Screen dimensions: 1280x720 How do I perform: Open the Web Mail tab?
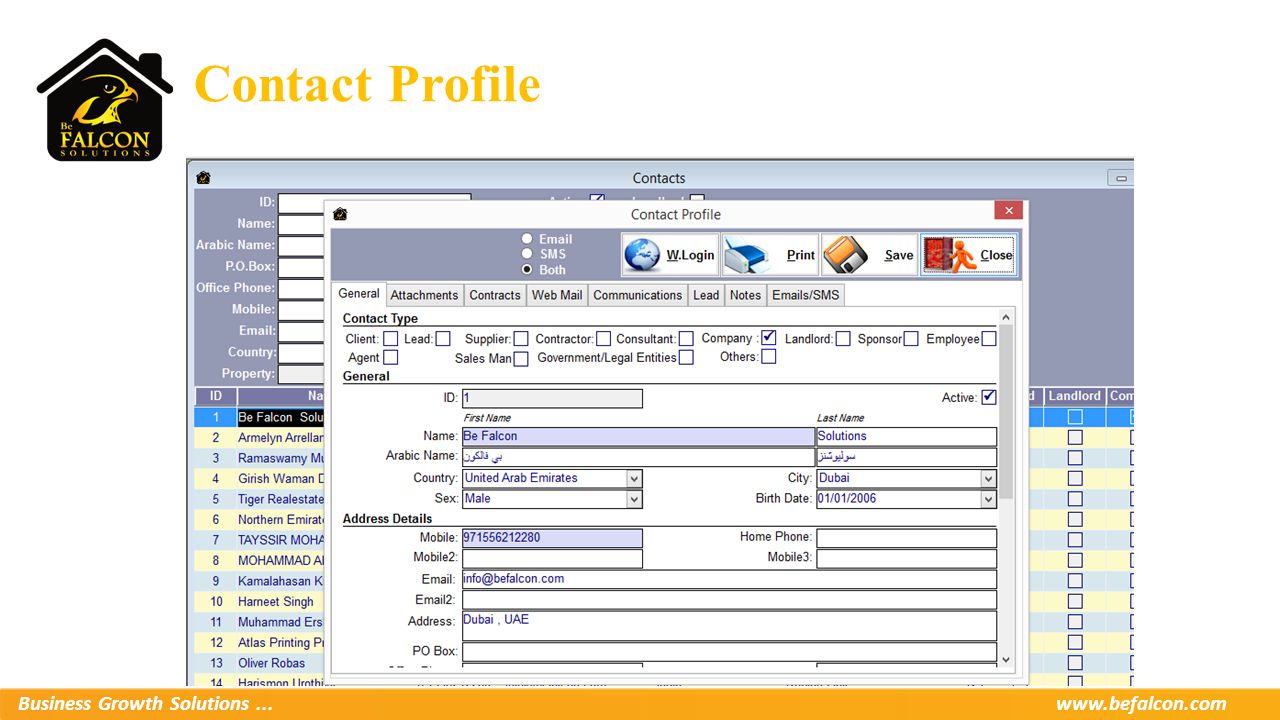pyautogui.click(x=557, y=295)
